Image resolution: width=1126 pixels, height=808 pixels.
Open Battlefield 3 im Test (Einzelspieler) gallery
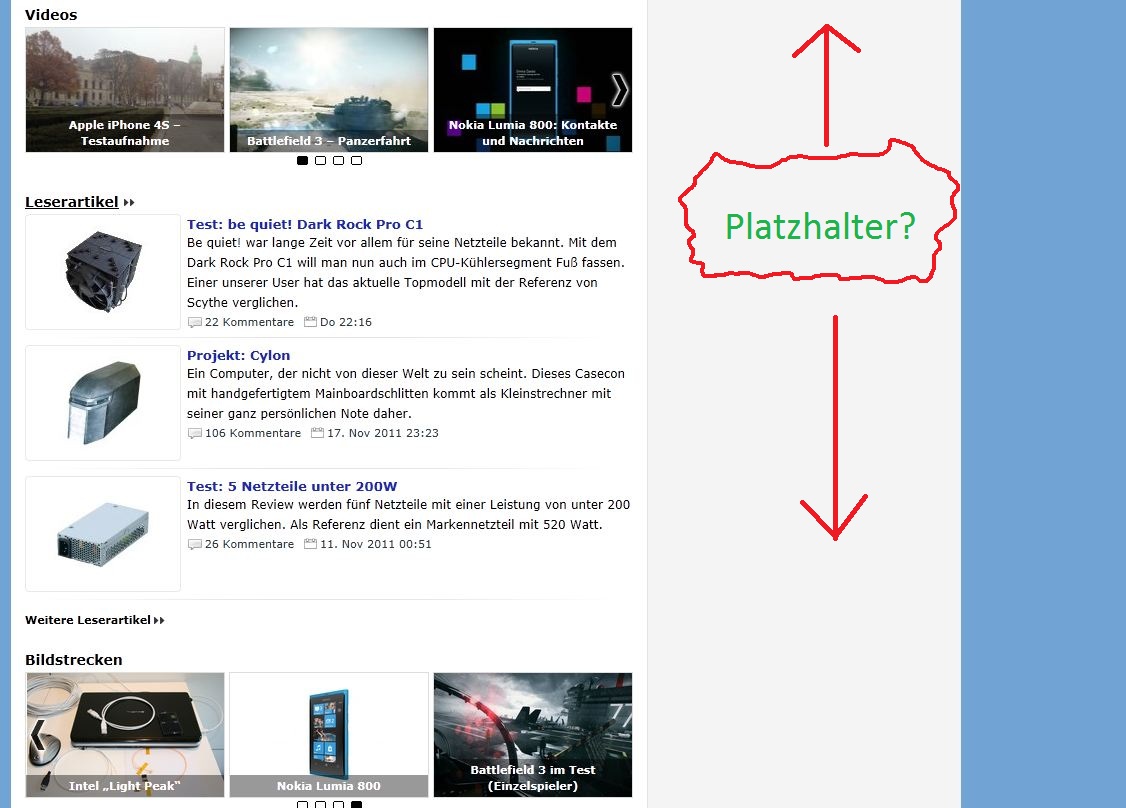533,735
